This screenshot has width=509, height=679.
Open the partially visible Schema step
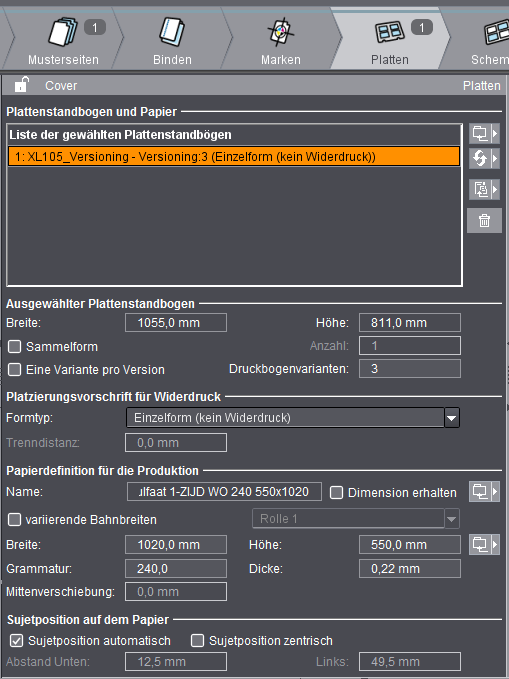tap(481, 40)
